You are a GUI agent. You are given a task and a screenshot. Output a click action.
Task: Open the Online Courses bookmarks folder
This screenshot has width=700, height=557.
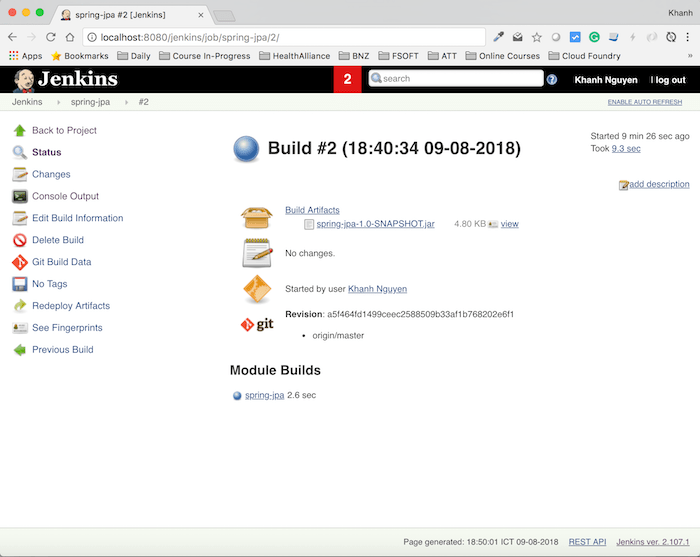pyautogui.click(x=502, y=56)
